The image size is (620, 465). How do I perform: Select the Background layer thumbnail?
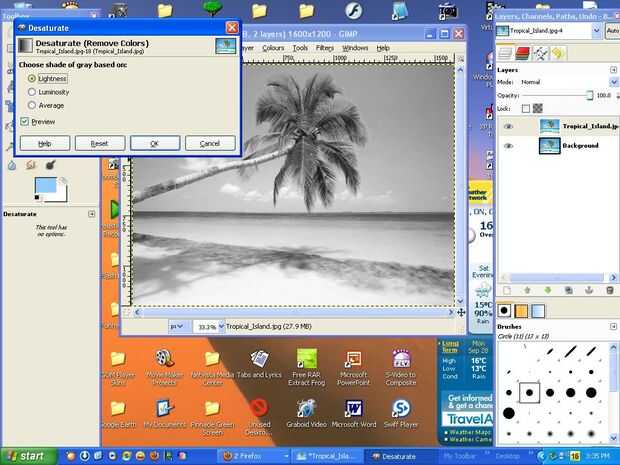coord(550,146)
